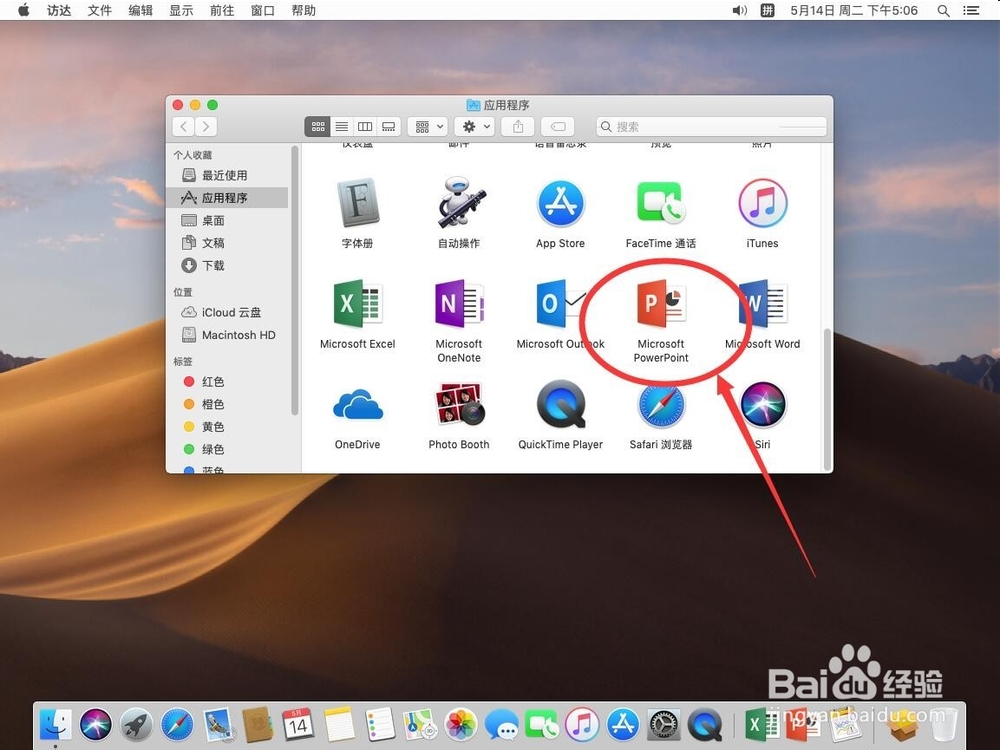
Task: Select the Photo Booth app icon
Action: pyautogui.click(x=459, y=404)
